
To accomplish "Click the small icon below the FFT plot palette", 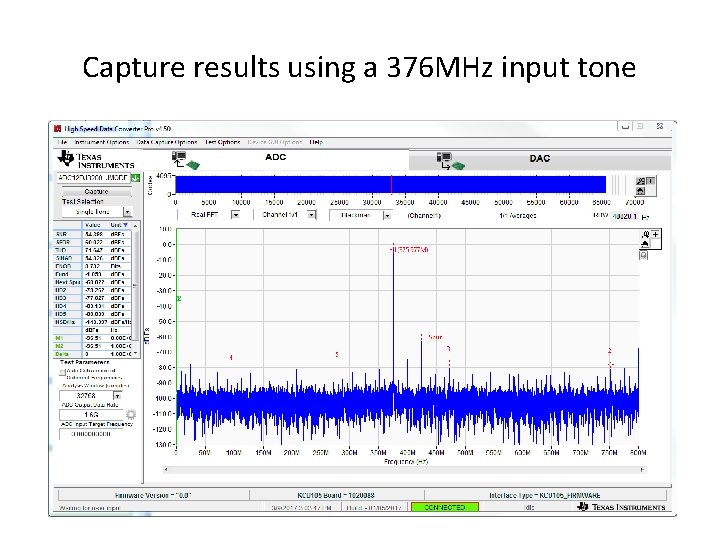I will click(643, 255).
